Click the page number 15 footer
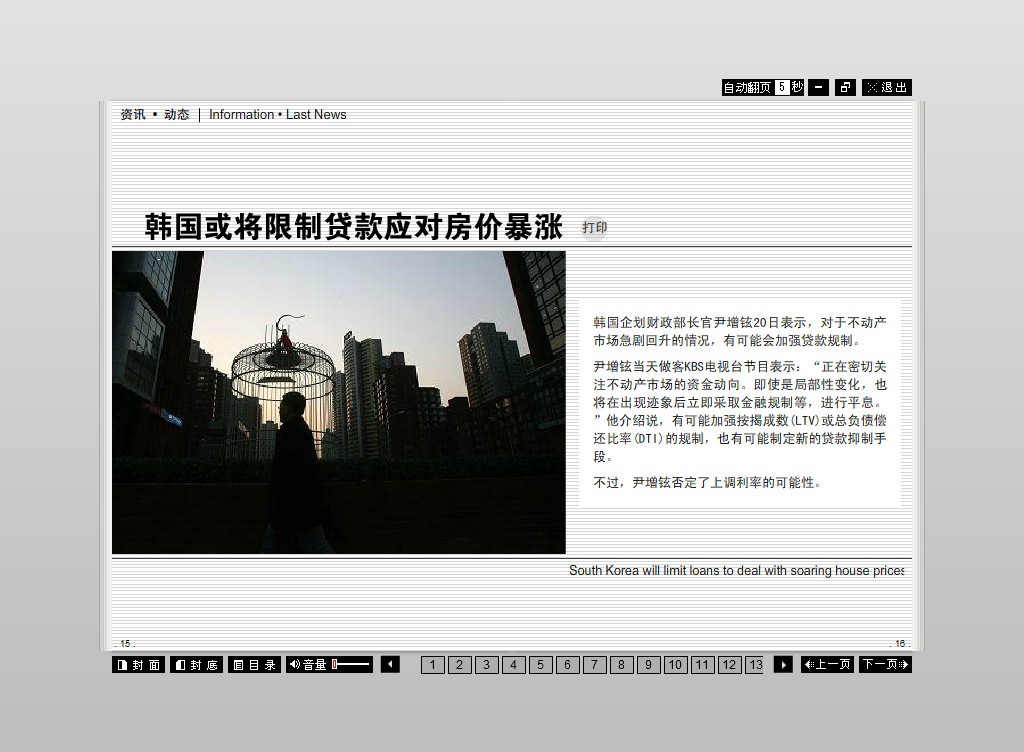This screenshot has height=752, width=1024. point(125,644)
